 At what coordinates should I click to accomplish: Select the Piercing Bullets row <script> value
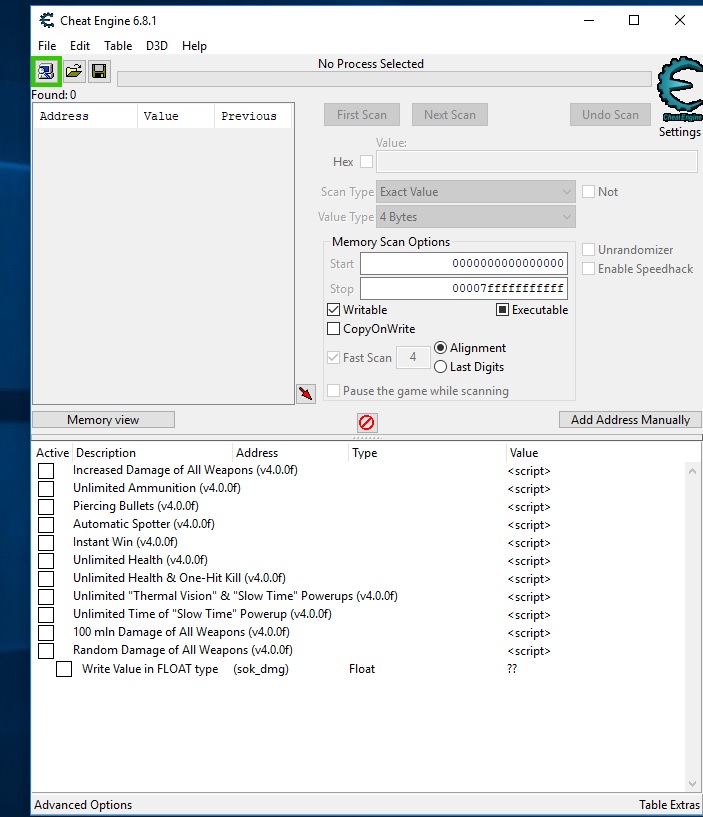(x=529, y=507)
